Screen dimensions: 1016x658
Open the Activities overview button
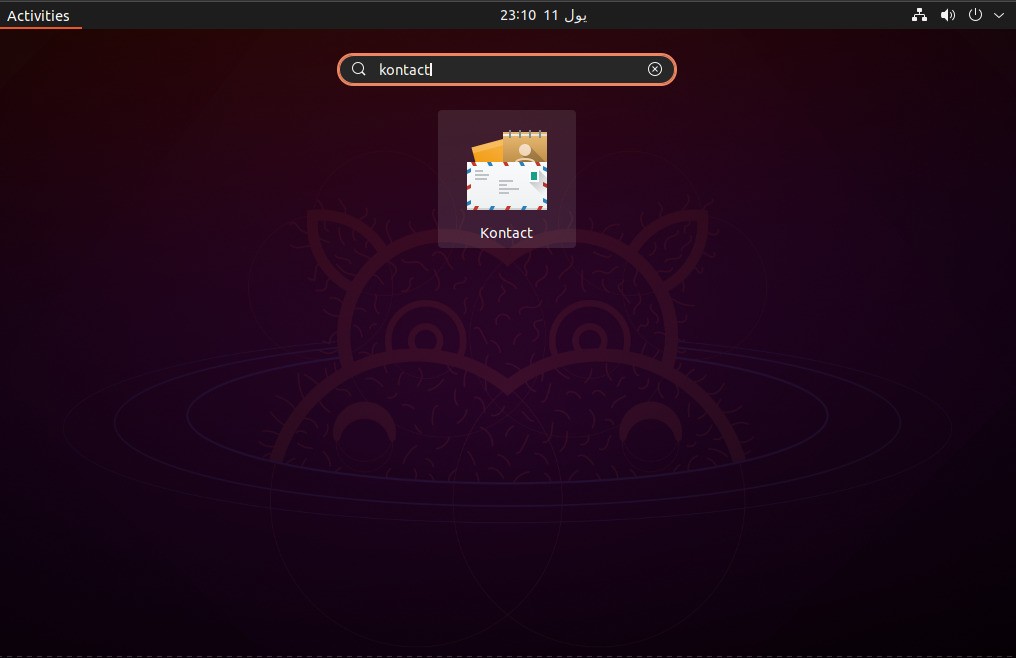[38, 16]
